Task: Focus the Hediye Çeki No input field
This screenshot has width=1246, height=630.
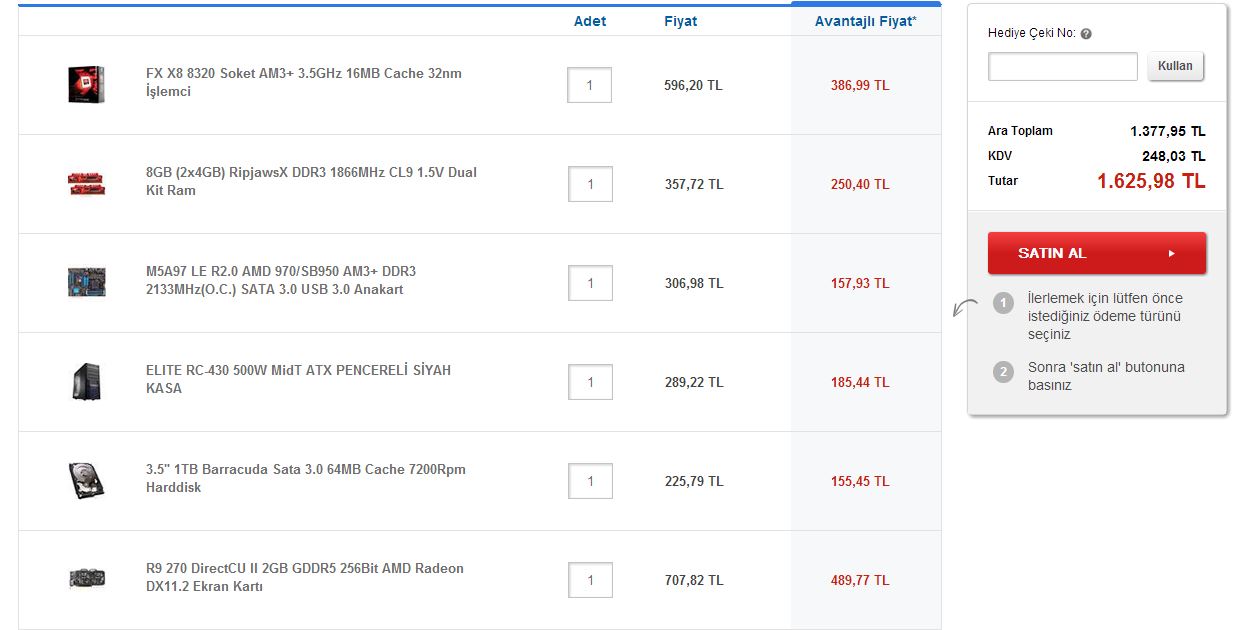Action: (x=1062, y=67)
